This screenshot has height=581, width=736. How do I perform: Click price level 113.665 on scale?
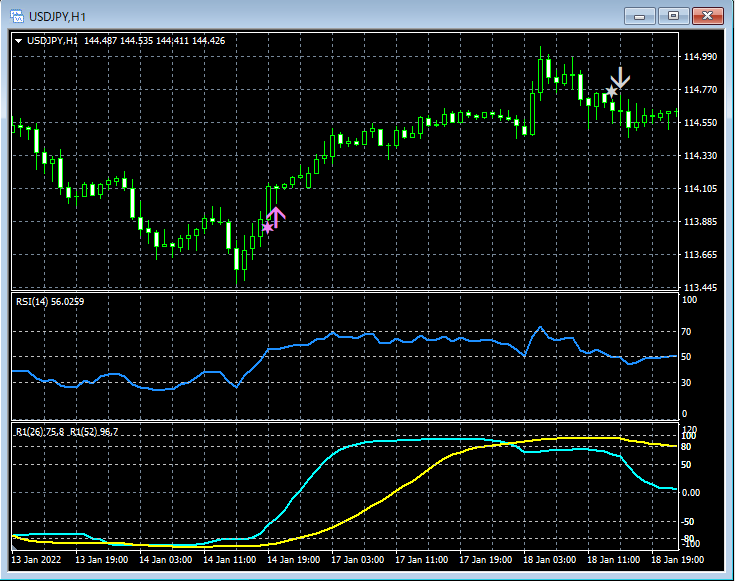(700, 255)
